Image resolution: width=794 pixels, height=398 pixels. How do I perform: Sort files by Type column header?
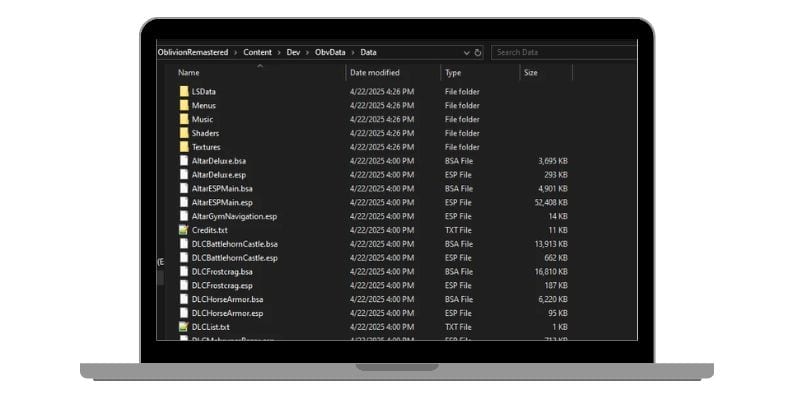pos(453,72)
